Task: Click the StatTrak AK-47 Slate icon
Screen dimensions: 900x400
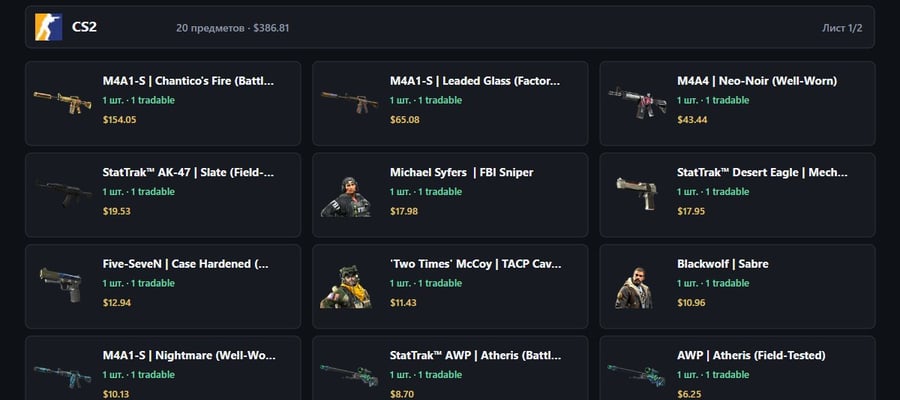Action: click(63, 194)
